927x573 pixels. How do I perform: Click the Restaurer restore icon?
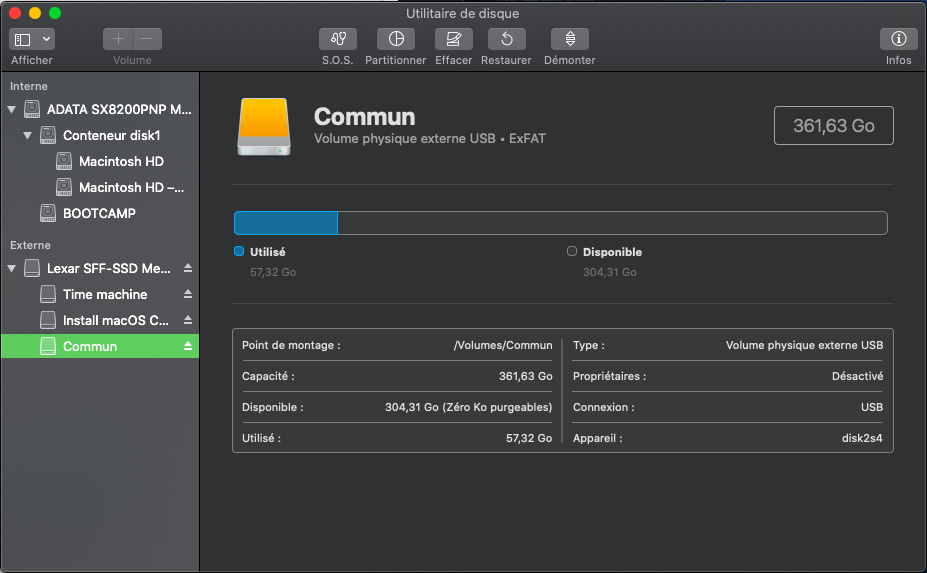(x=506, y=39)
